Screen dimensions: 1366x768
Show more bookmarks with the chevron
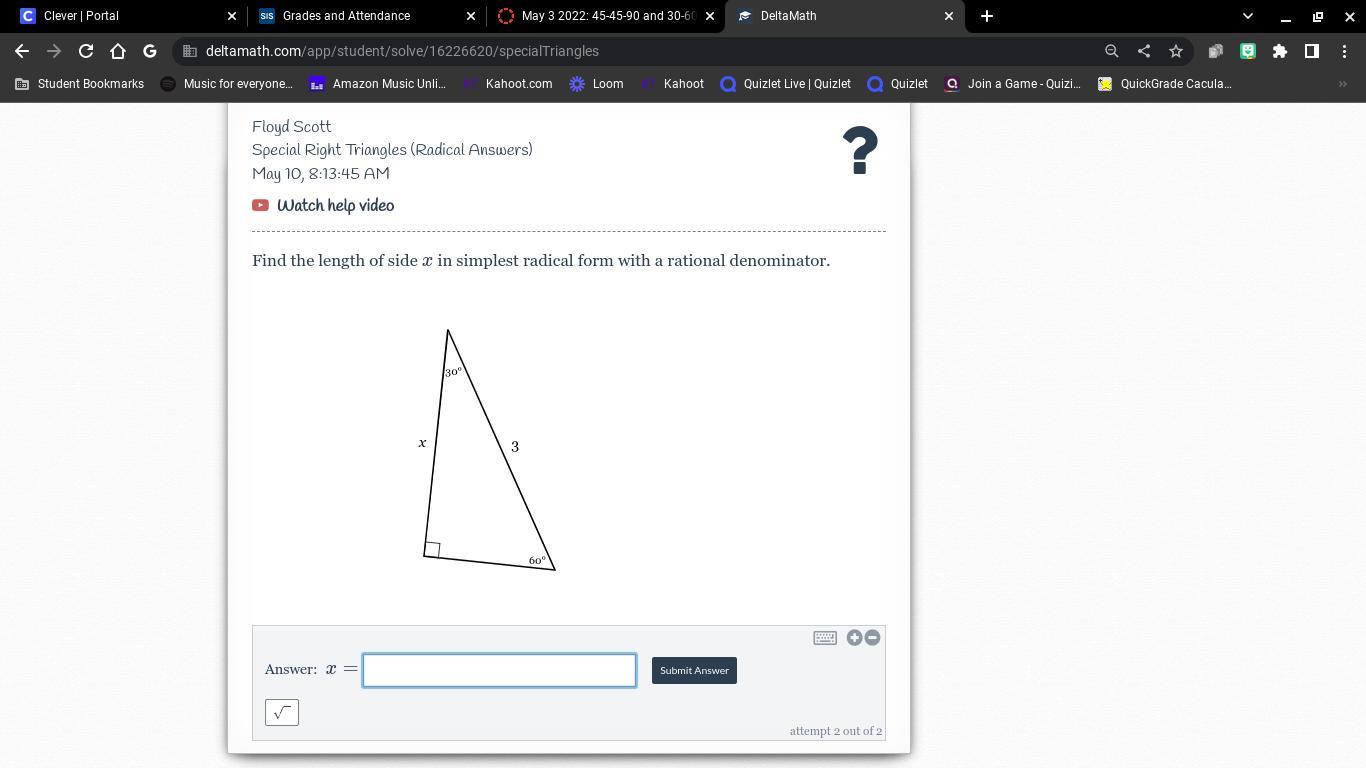click(1342, 84)
